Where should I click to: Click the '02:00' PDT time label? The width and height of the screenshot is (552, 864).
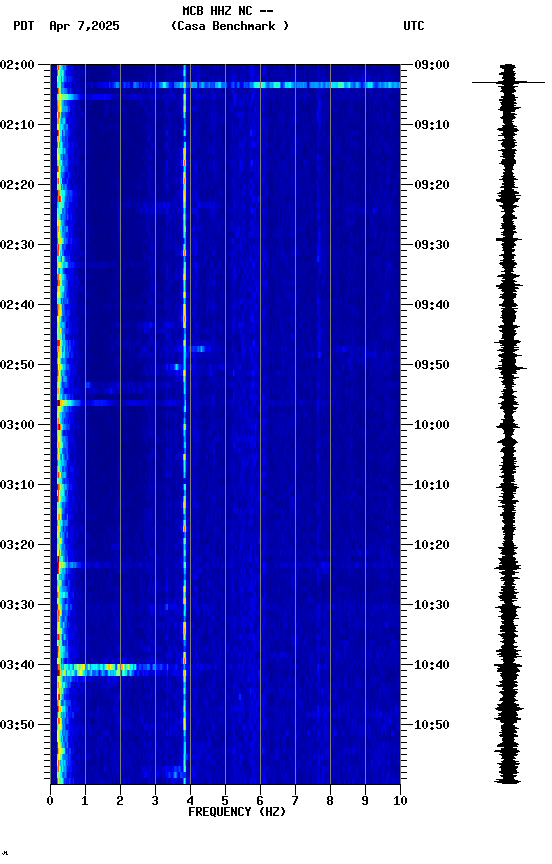17,64
